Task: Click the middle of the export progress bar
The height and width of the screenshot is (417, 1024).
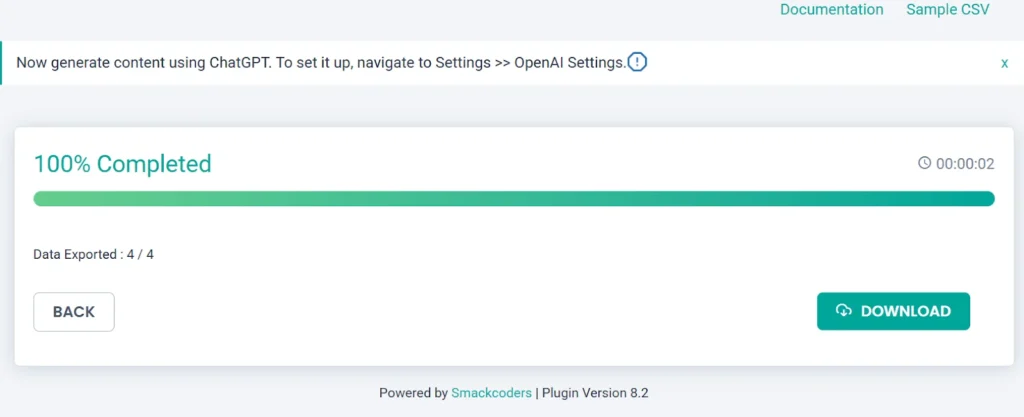Action: tap(514, 198)
